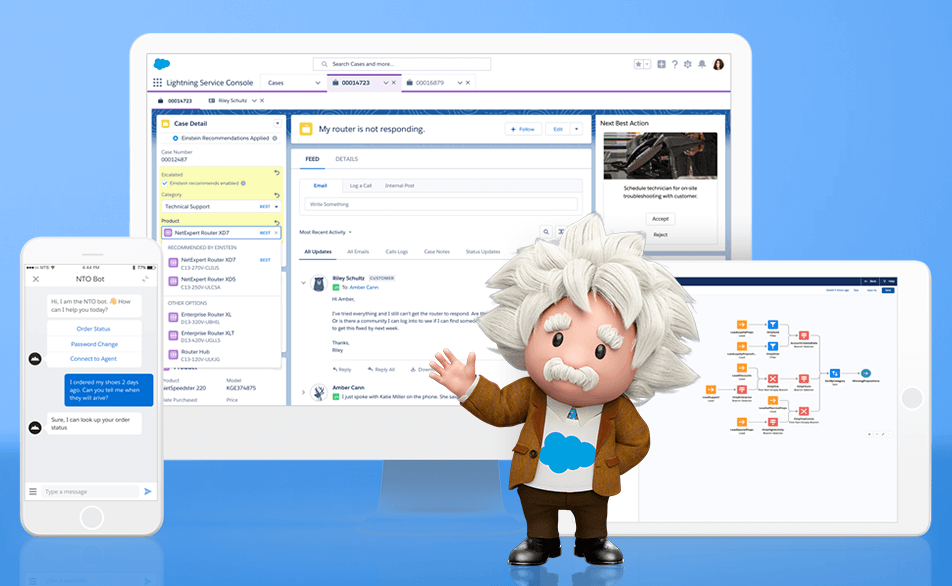
Task: Open the Technical Support category dropdown
Action: (276, 207)
